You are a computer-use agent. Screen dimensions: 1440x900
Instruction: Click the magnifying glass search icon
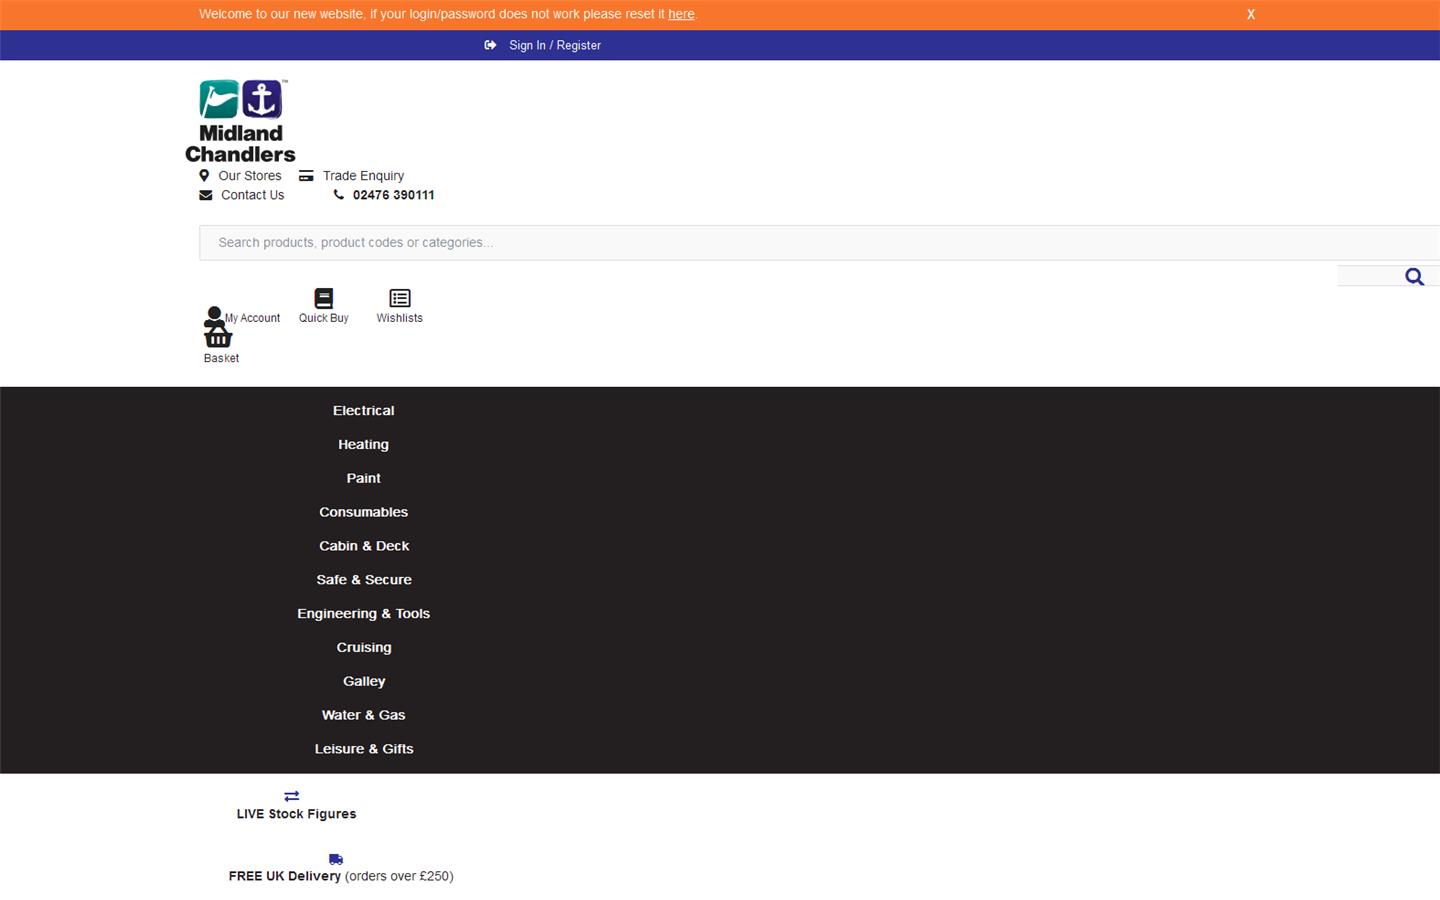tap(1413, 277)
